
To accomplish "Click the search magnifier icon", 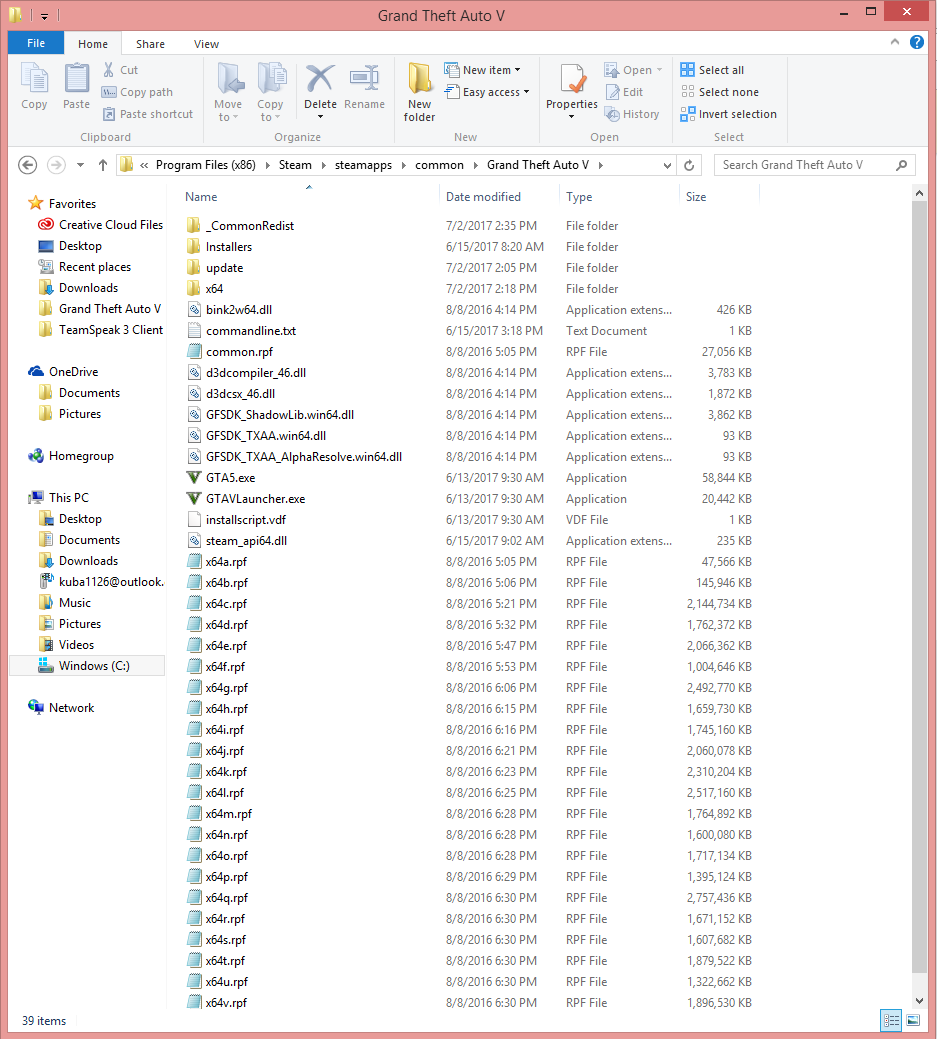I will [x=901, y=165].
